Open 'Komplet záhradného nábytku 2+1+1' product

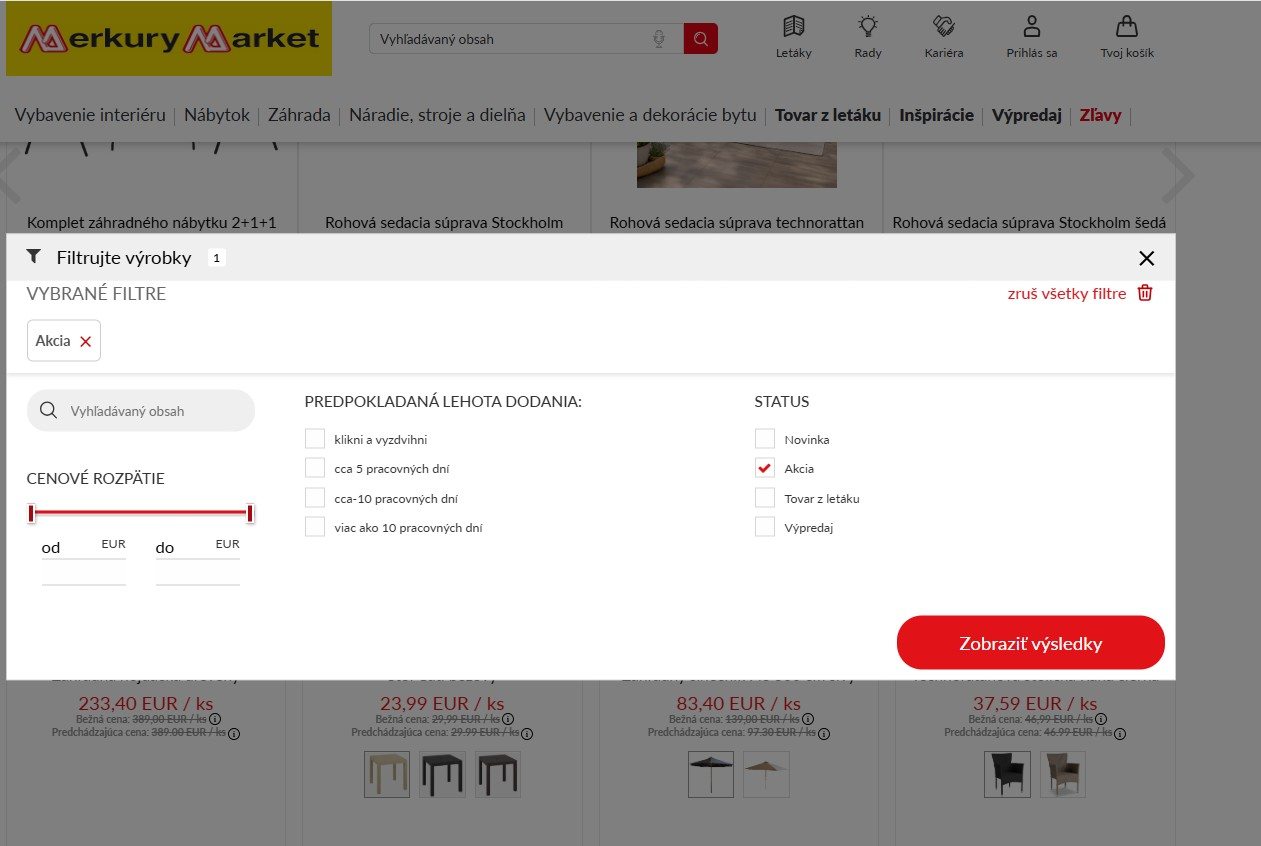coord(152,222)
